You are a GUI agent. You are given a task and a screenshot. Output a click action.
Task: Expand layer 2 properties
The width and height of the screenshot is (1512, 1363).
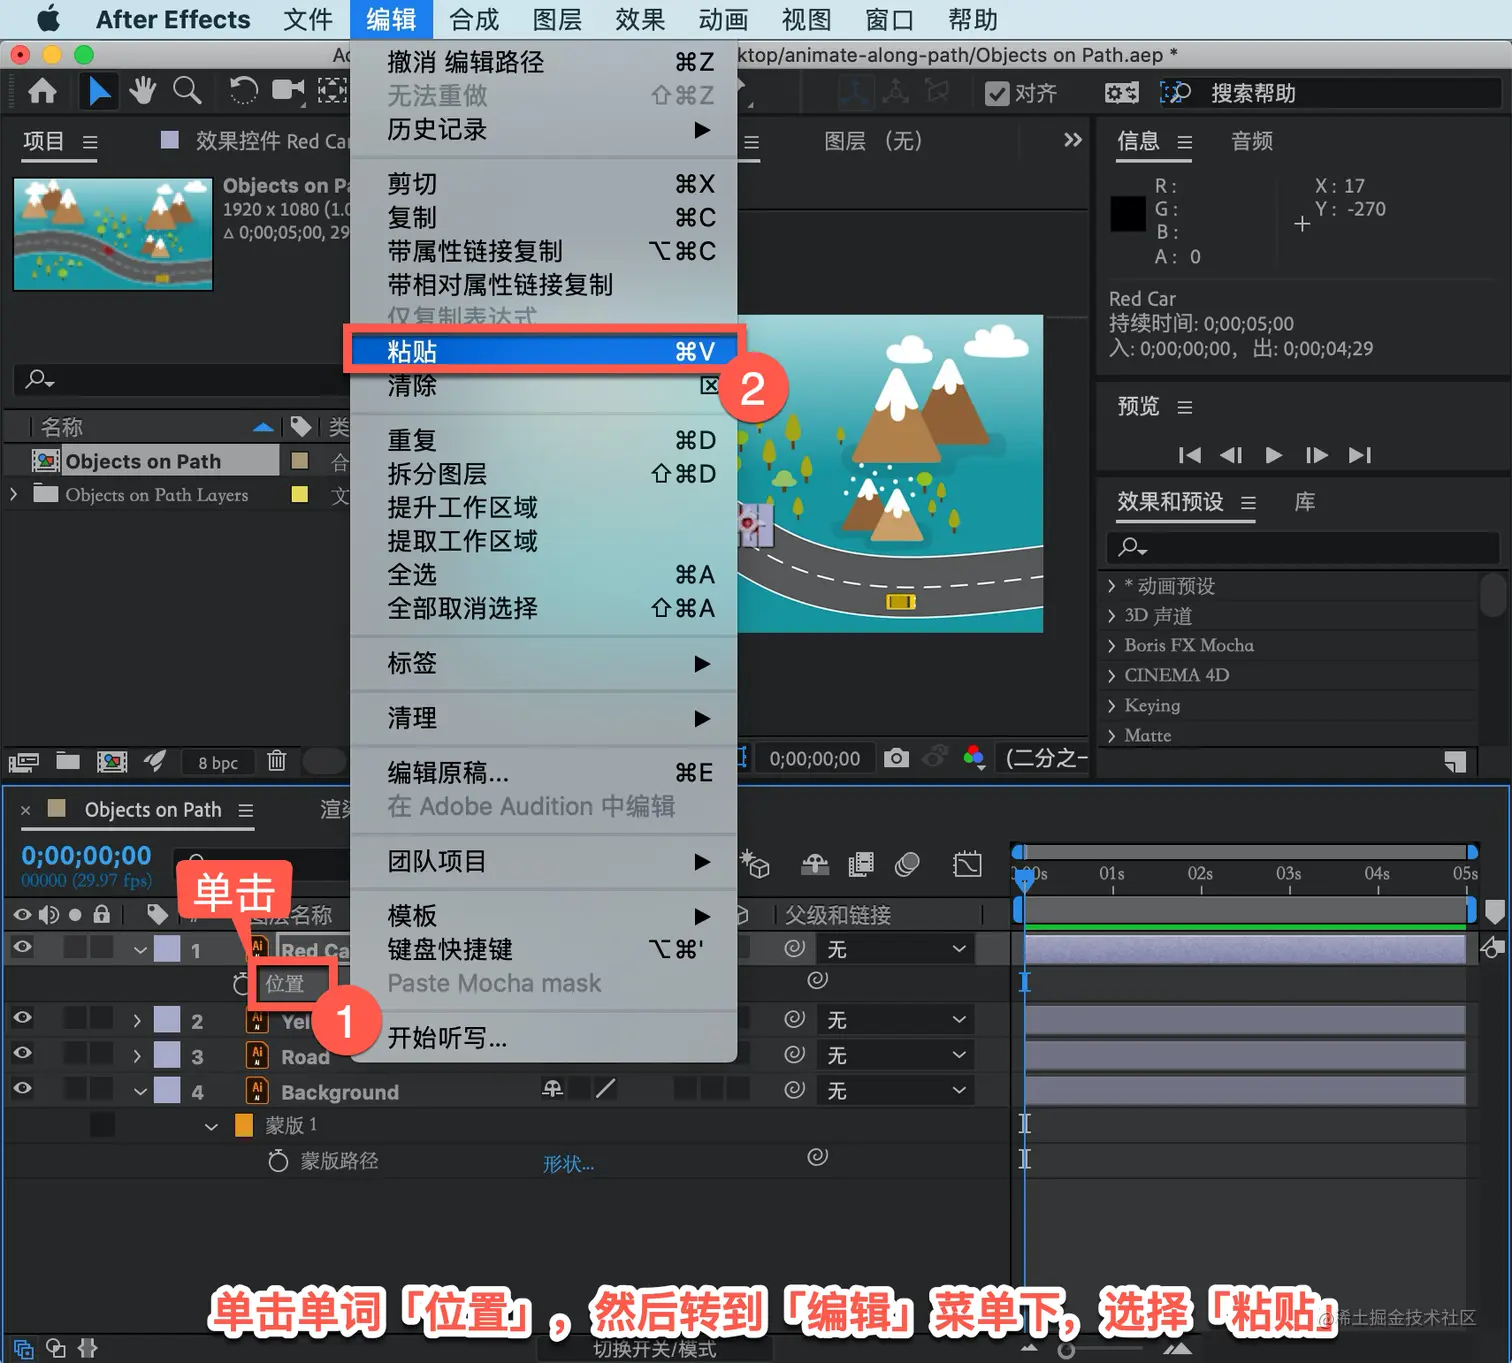point(138,1021)
